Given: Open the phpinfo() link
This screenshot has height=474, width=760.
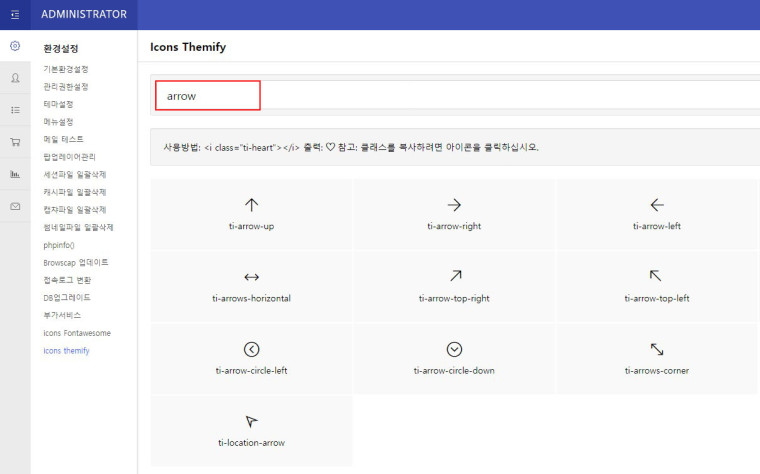Looking at the screenshot, I should click(59, 245).
